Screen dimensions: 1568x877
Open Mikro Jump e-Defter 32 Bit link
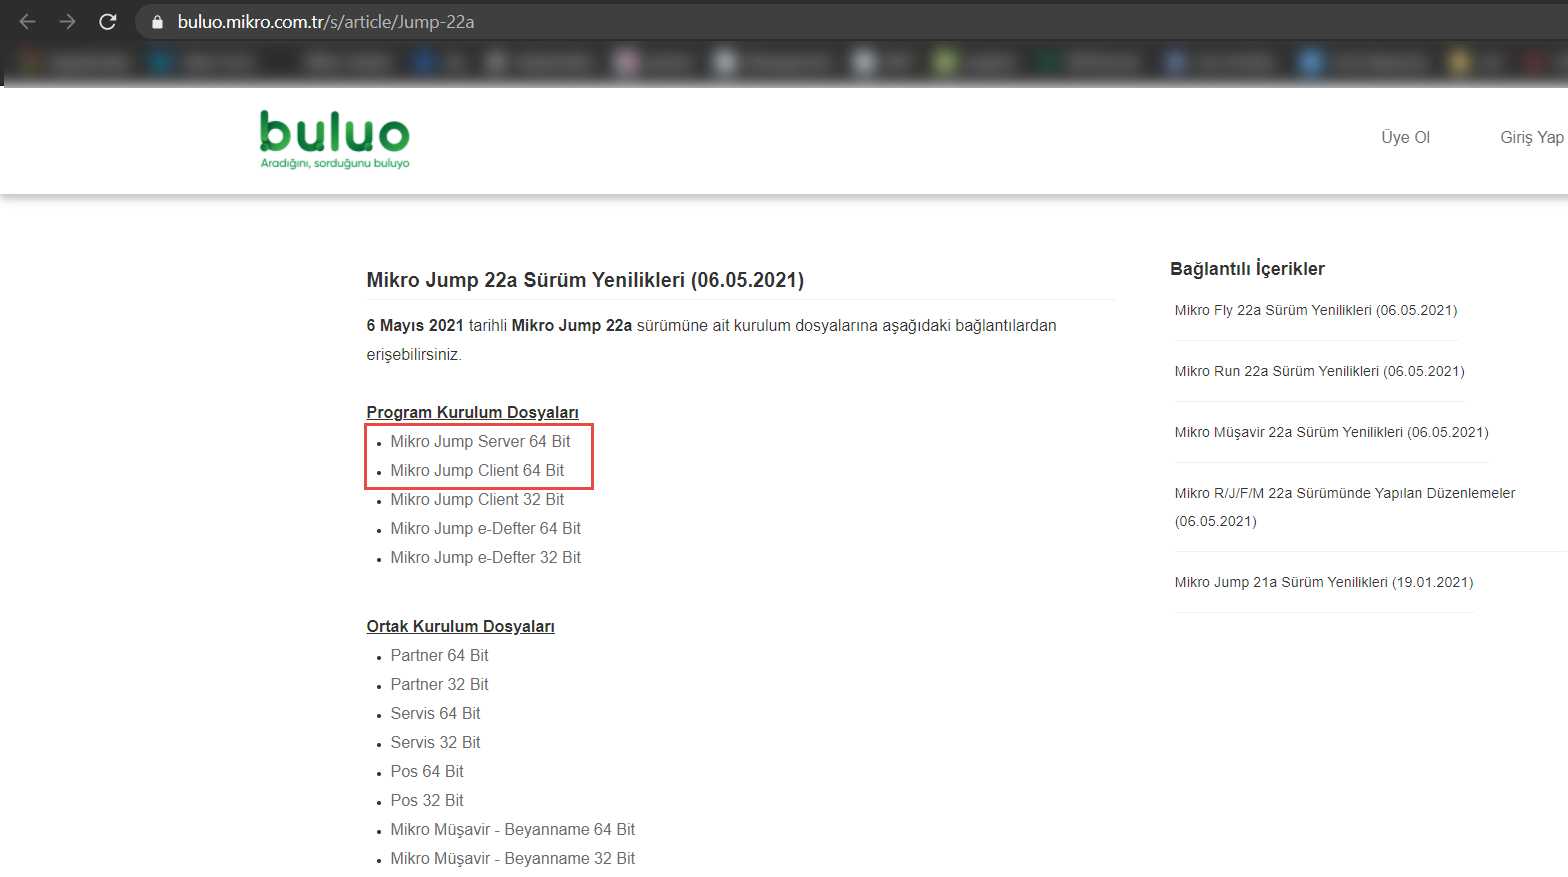(x=485, y=557)
